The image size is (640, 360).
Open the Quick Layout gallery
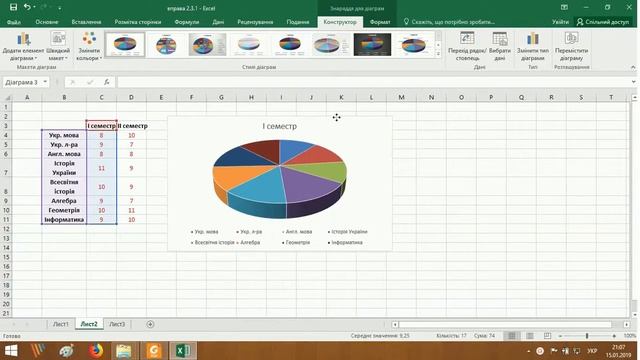click(58, 47)
